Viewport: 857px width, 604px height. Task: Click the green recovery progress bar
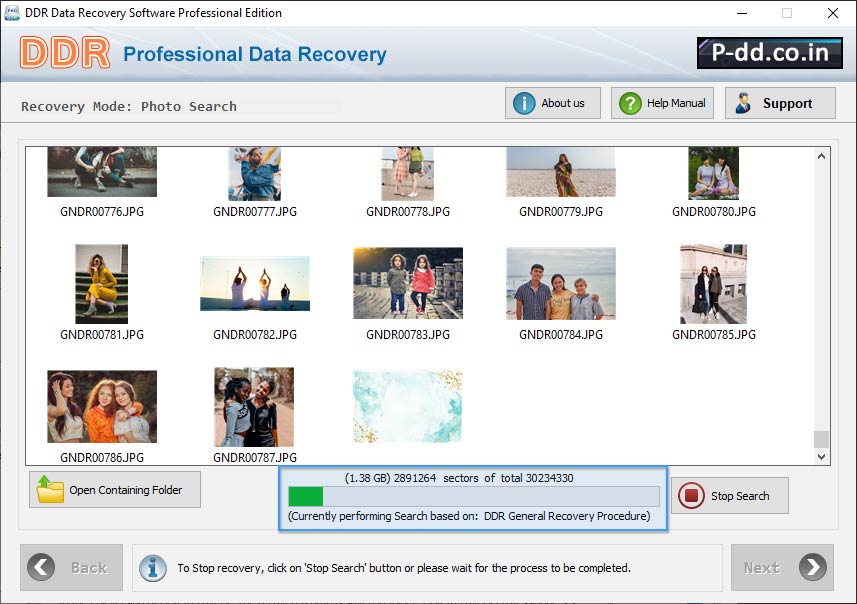click(x=305, y=495)
